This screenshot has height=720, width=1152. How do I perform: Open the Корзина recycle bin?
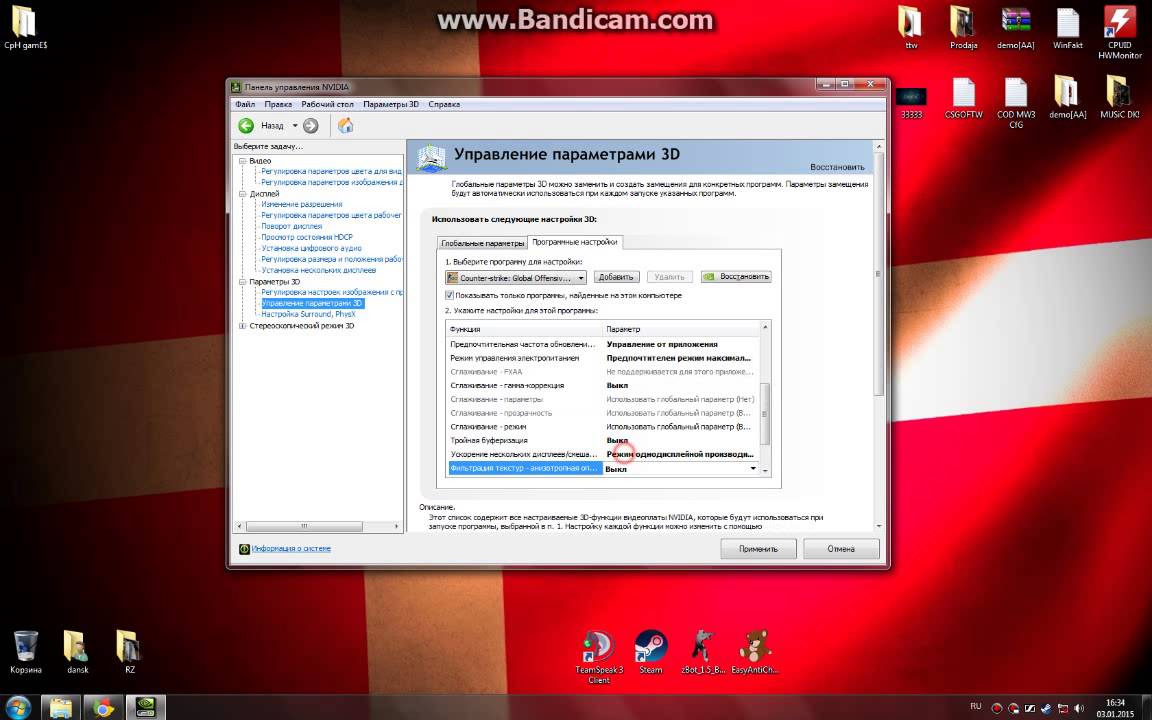[26, 652]
